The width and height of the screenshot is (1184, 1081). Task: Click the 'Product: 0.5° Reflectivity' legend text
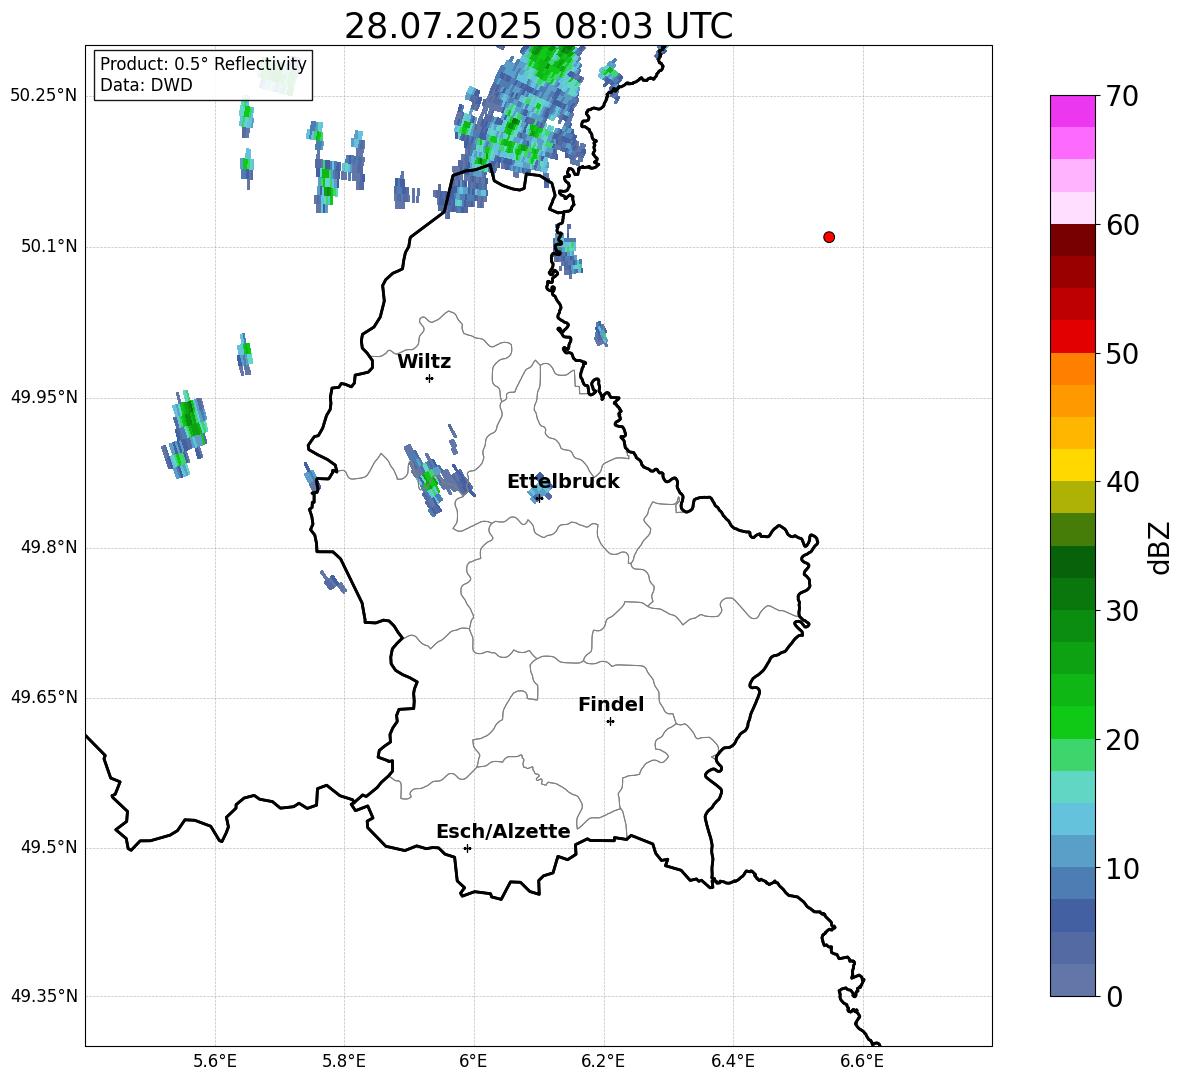[203, 64]
